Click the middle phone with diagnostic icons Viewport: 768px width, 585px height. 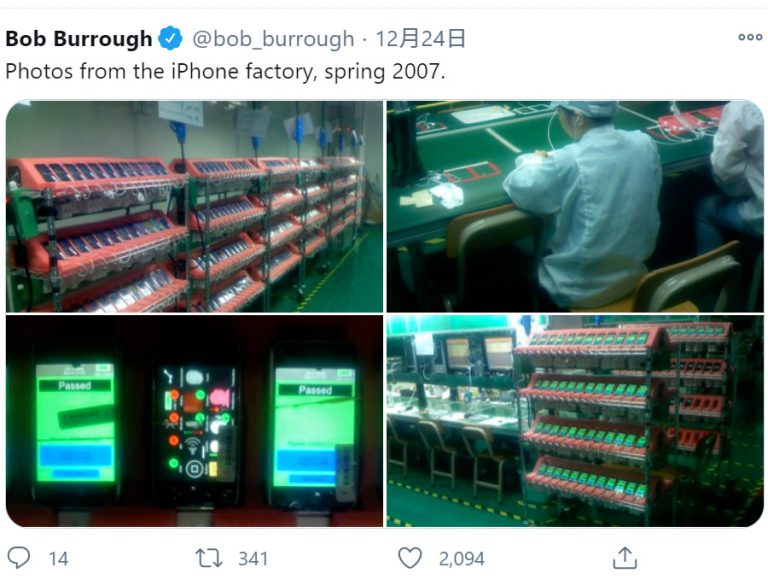(196, 424)
